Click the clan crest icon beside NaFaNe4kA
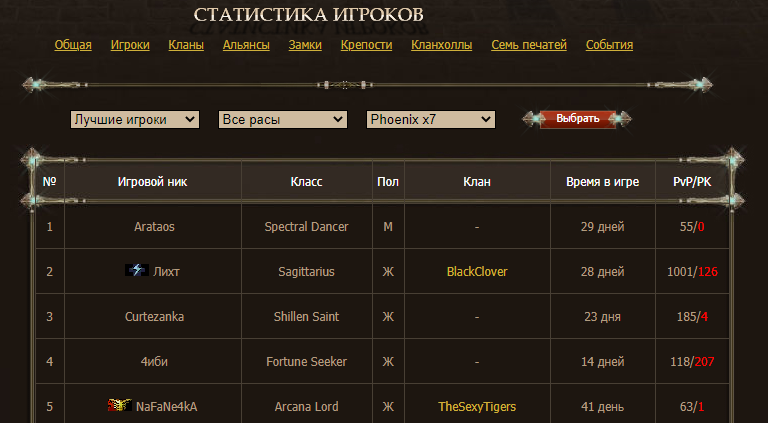This screenshot has height=423, width=768. pyautogui.click(x=120, y=405)
